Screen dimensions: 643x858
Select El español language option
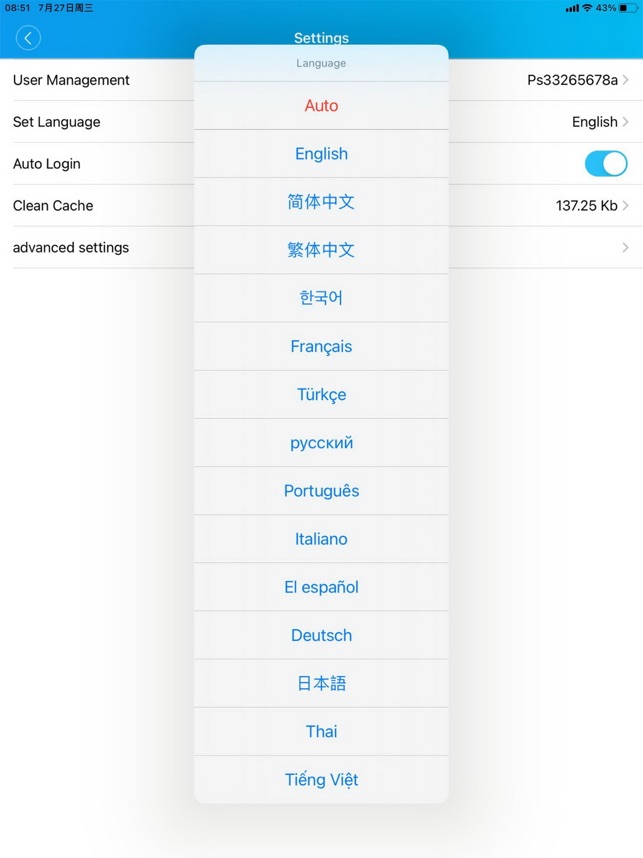[321, 587]
